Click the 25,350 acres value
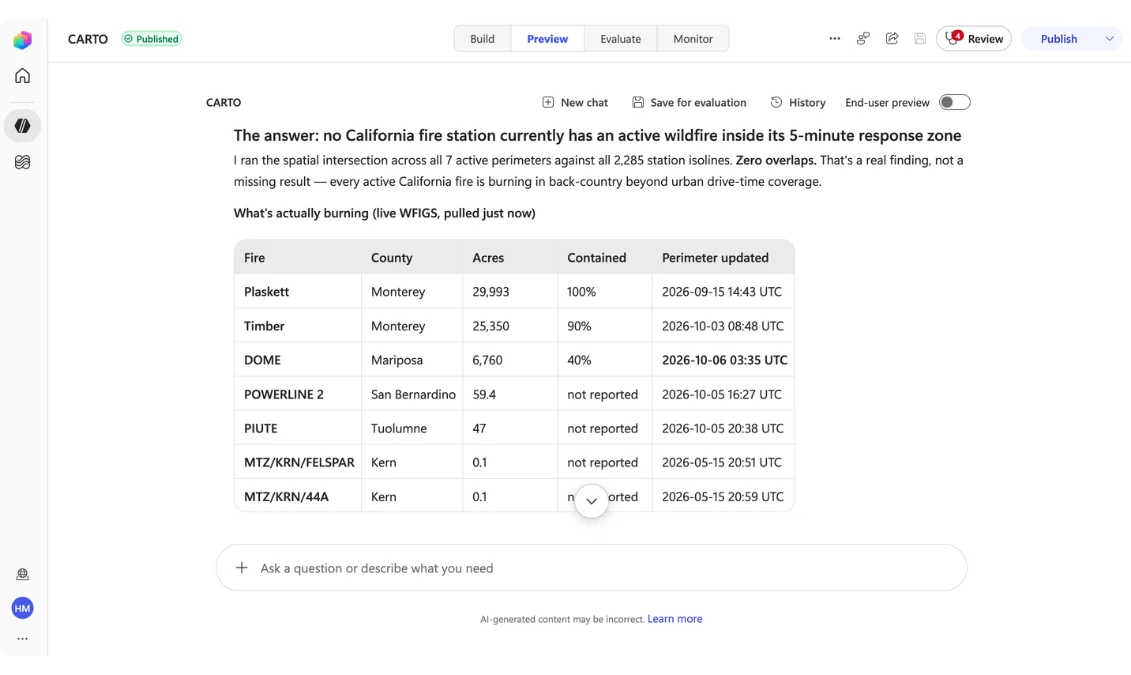The height and width of the screenshot is (675, 1131). 490,326
